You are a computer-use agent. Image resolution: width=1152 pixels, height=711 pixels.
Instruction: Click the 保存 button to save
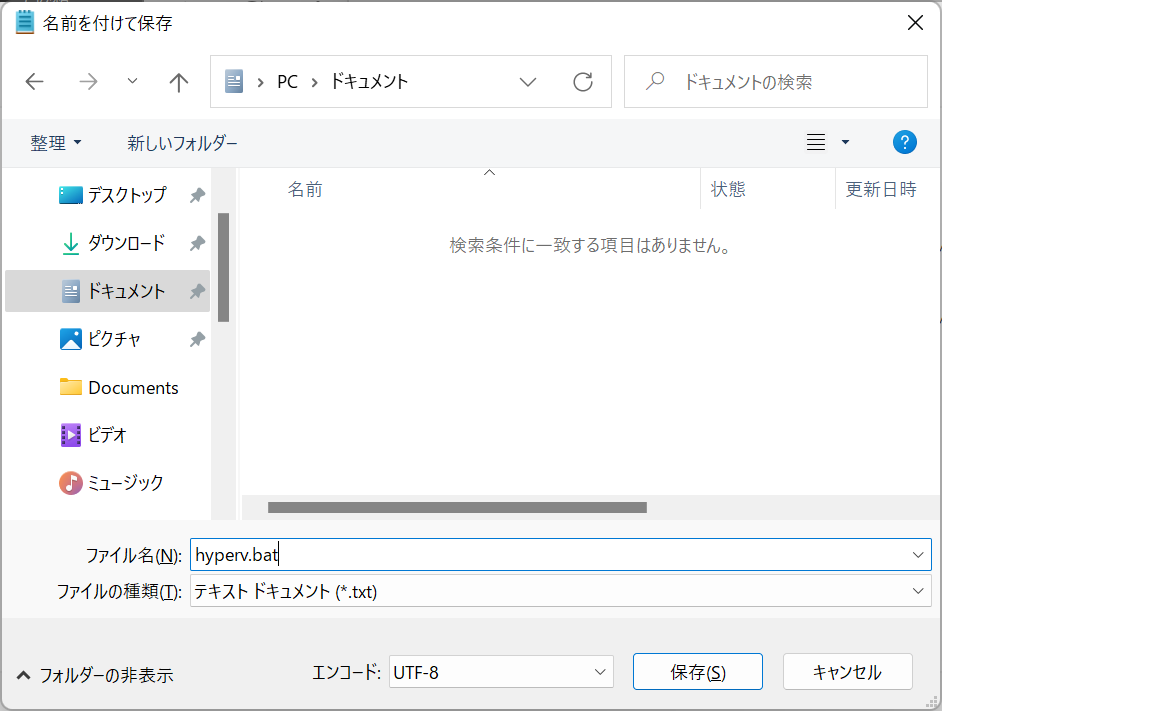tap(697, 671)
